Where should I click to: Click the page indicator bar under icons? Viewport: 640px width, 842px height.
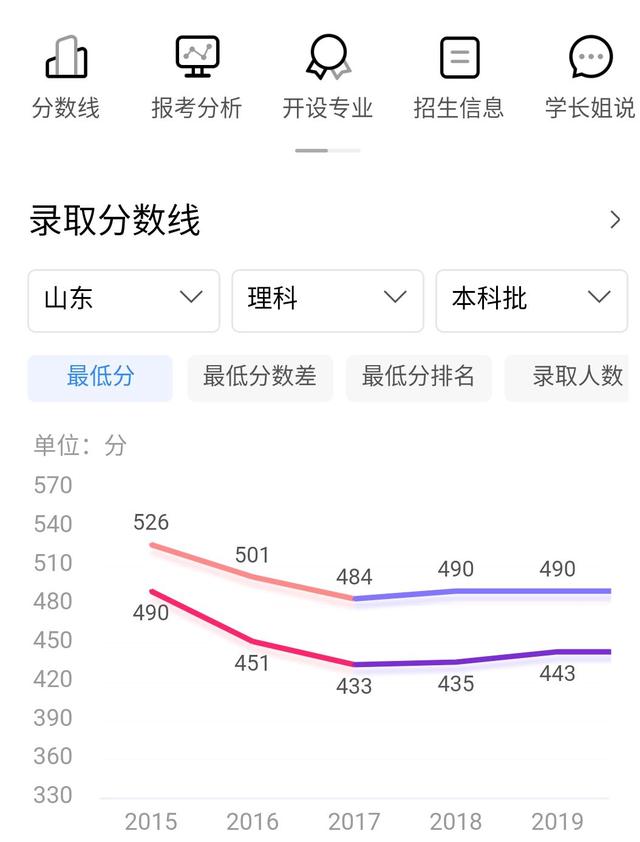point(328,150)
